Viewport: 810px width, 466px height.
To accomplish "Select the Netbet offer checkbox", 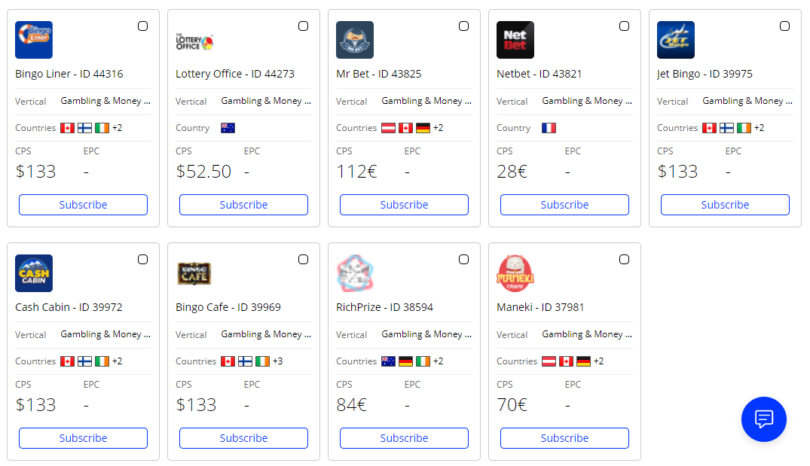I will click(624, 26).
